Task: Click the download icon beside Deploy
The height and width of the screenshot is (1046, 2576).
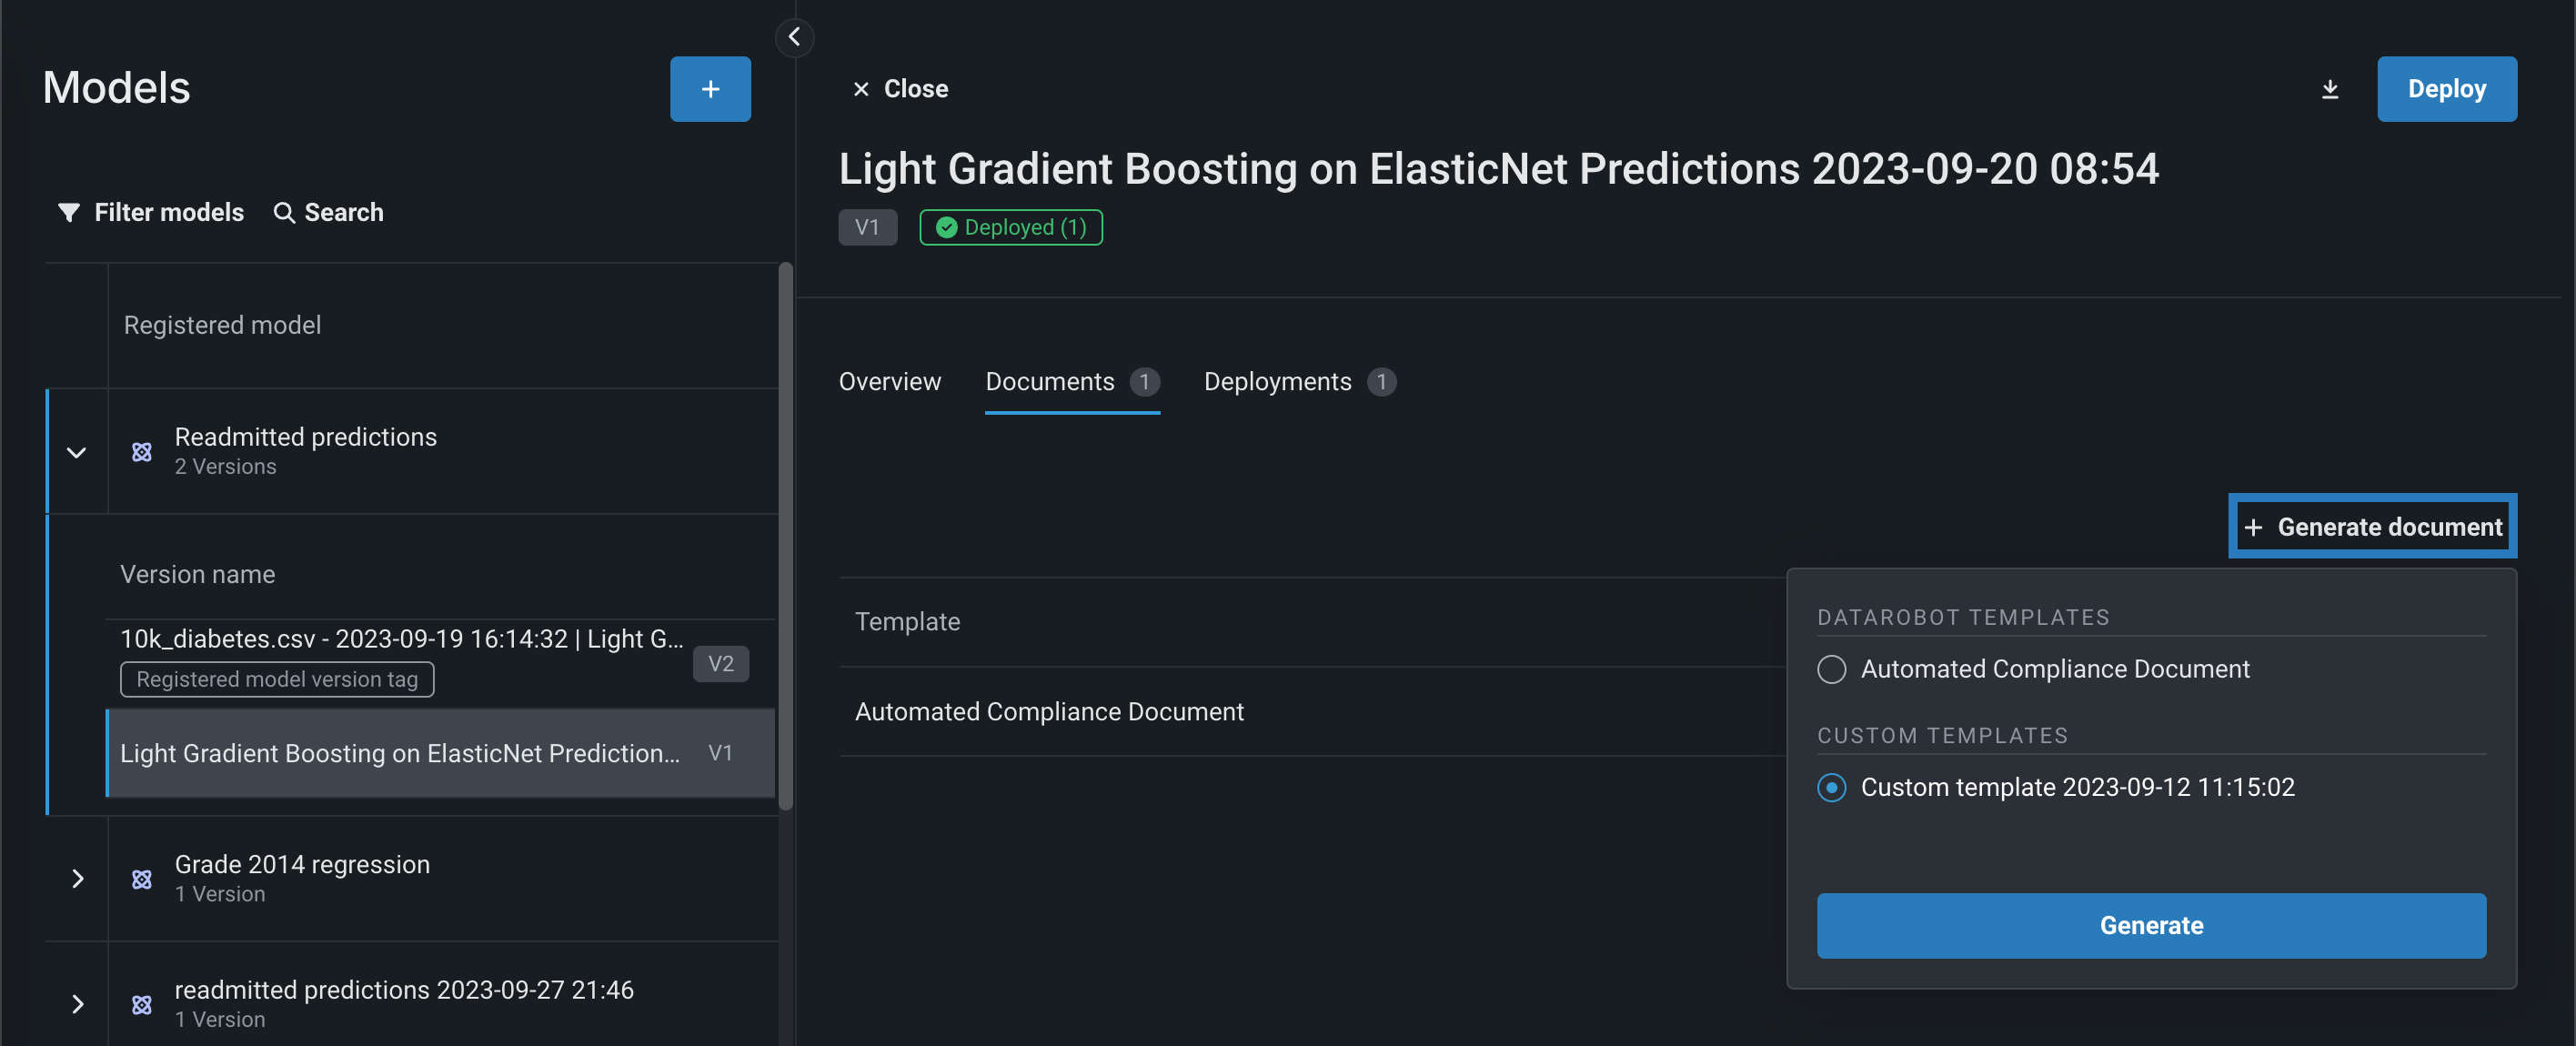Action: point(2330,89)
